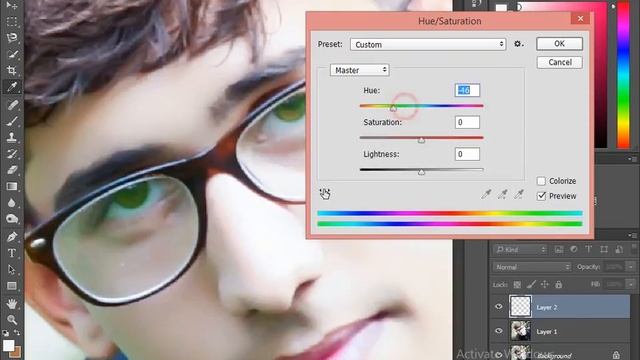Filter layers by shape layer icon

604,249
